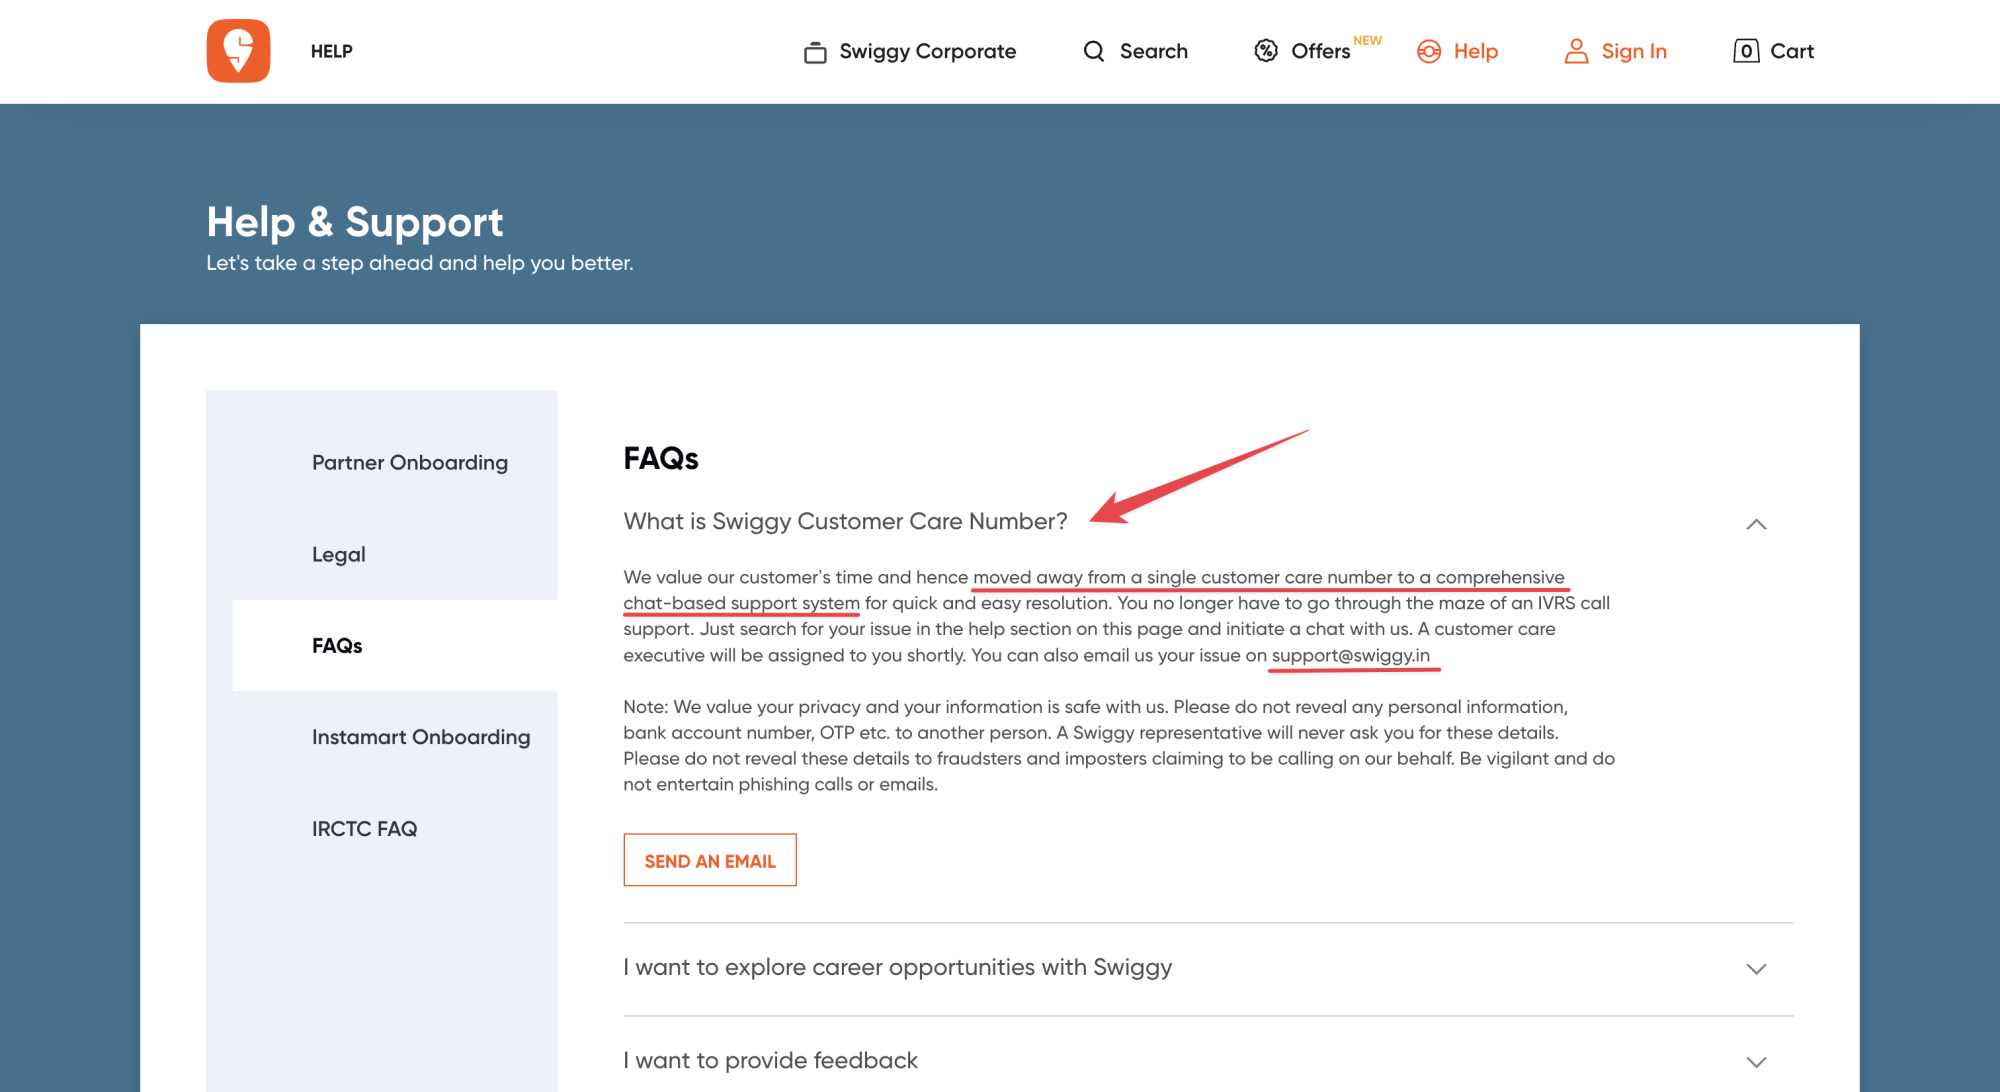Click the magnifying glass search icon
The image size is (2000, 1092).
pyautogui.click(x=1094, y=51)
